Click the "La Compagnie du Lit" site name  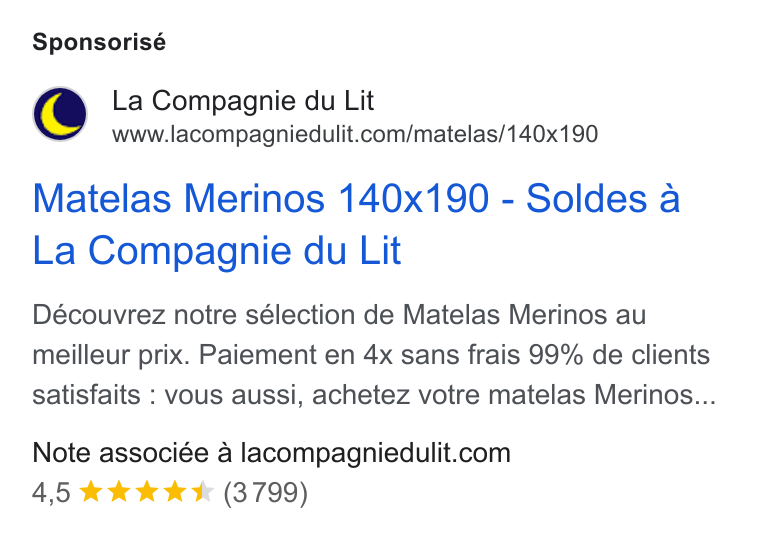[x=243, y=101]
